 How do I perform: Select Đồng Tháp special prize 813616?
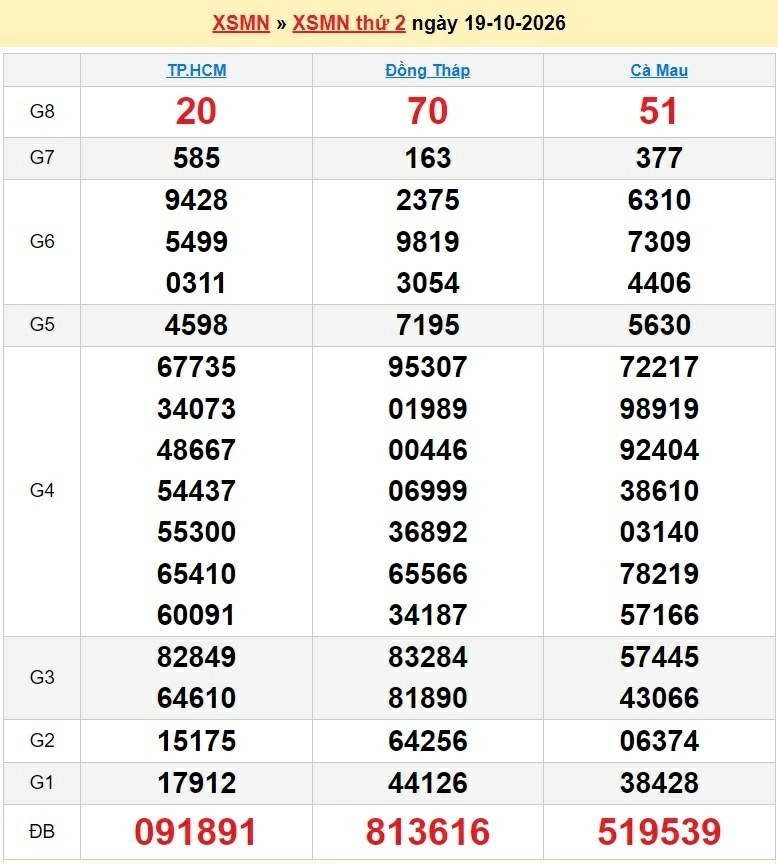pyautogui.click(x=428, y=831)
